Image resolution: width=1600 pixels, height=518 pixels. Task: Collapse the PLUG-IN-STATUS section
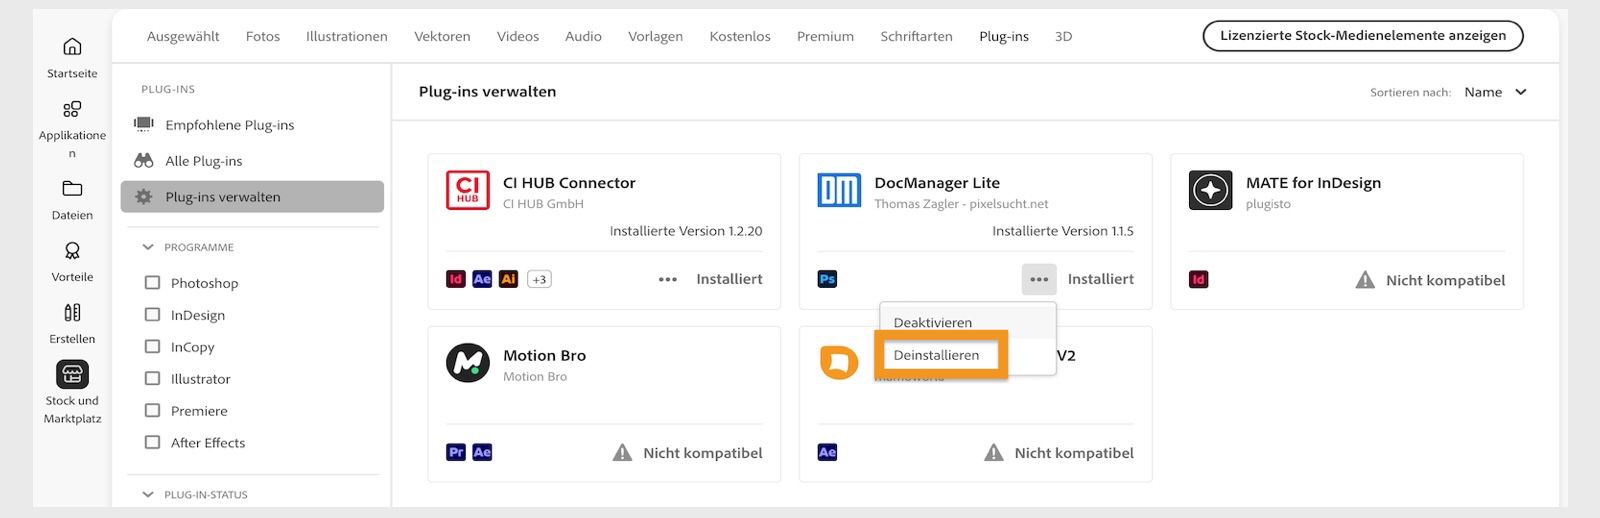pos(148,494)
